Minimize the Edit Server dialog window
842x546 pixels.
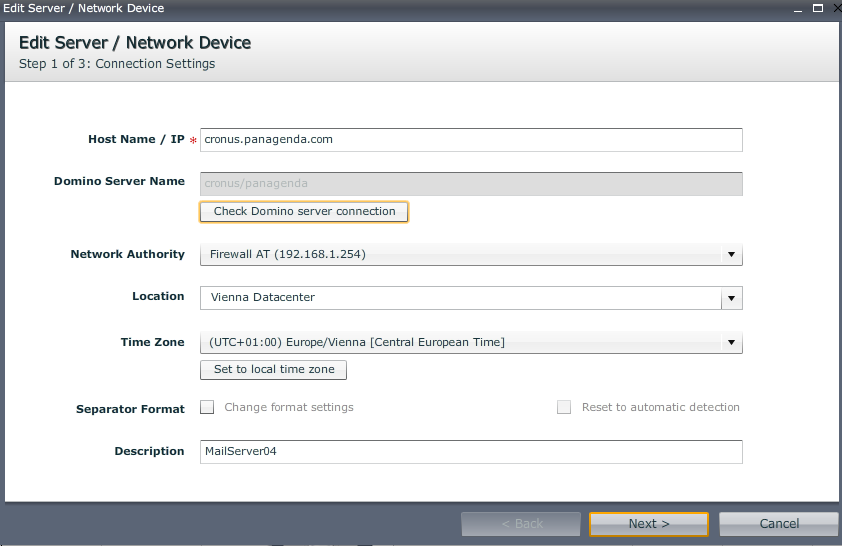pyautogui.click(x=798, y=8)
